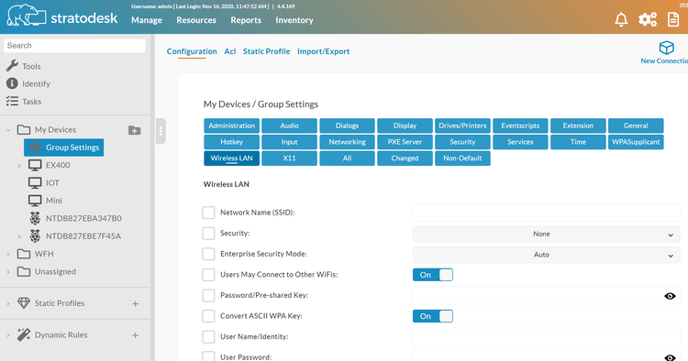Open the Networking settings category
The height and width of the screenshot is (361, 688).
tap(347, 142)
